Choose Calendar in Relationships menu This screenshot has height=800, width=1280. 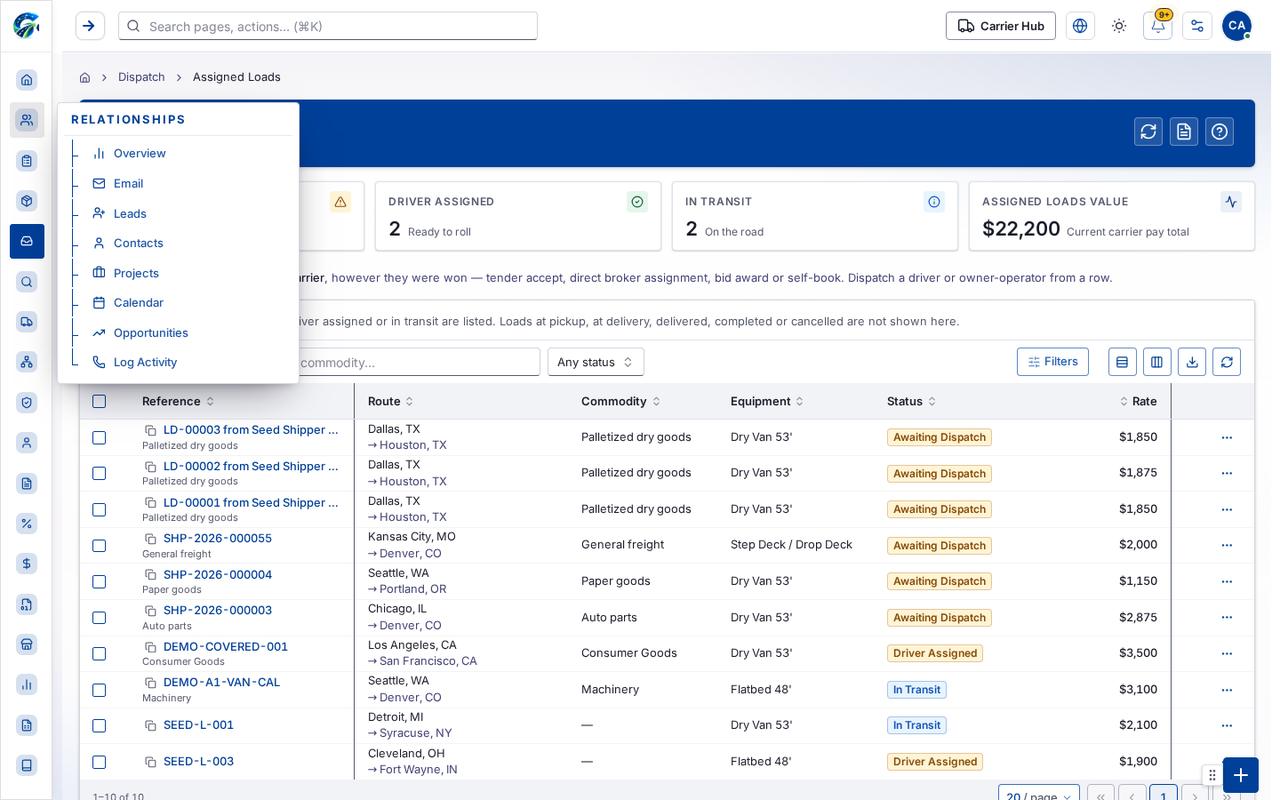(x=138, y=303)
